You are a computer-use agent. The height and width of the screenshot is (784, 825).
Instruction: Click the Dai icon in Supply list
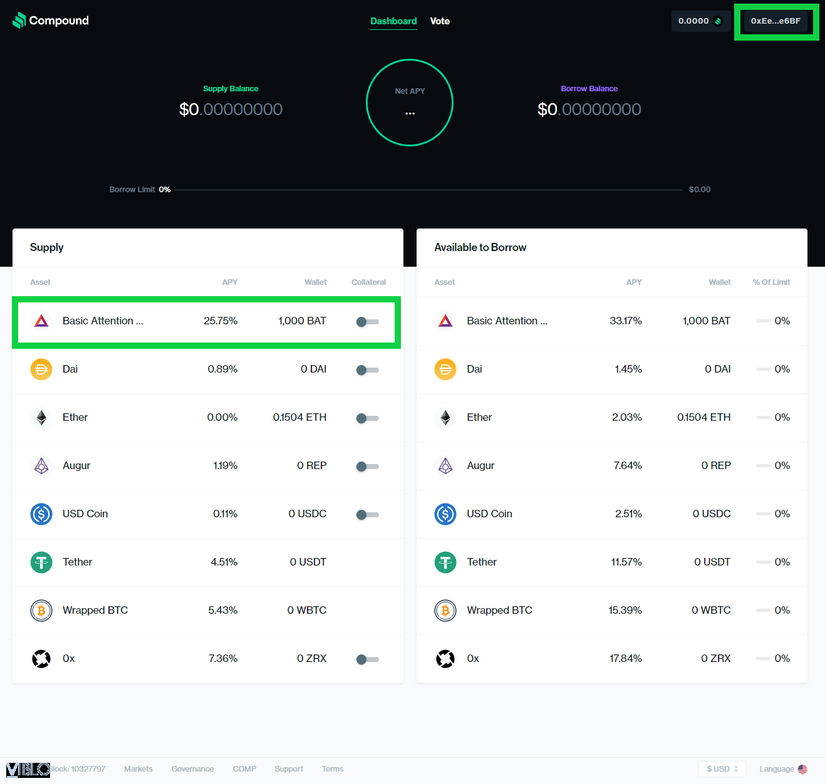coord(41,369)
